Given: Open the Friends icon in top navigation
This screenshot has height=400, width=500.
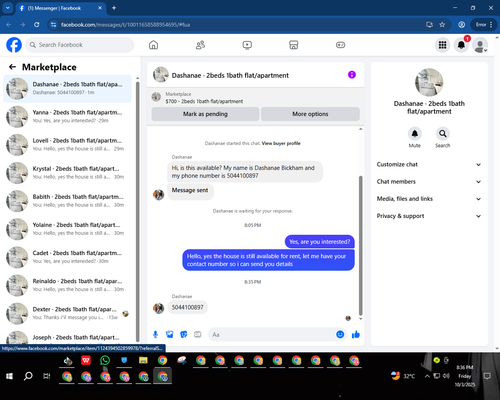Looking at the screenshot, I should [x=200, y=45].
